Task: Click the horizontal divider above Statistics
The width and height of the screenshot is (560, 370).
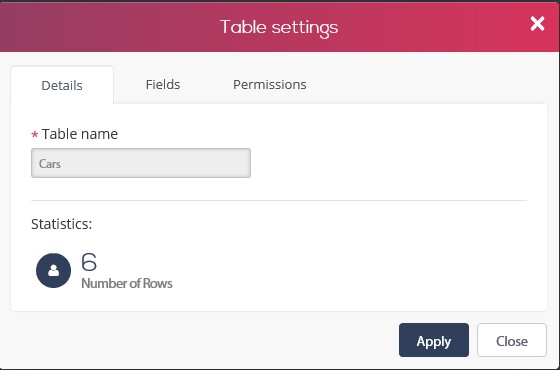Action: [279, 200]
